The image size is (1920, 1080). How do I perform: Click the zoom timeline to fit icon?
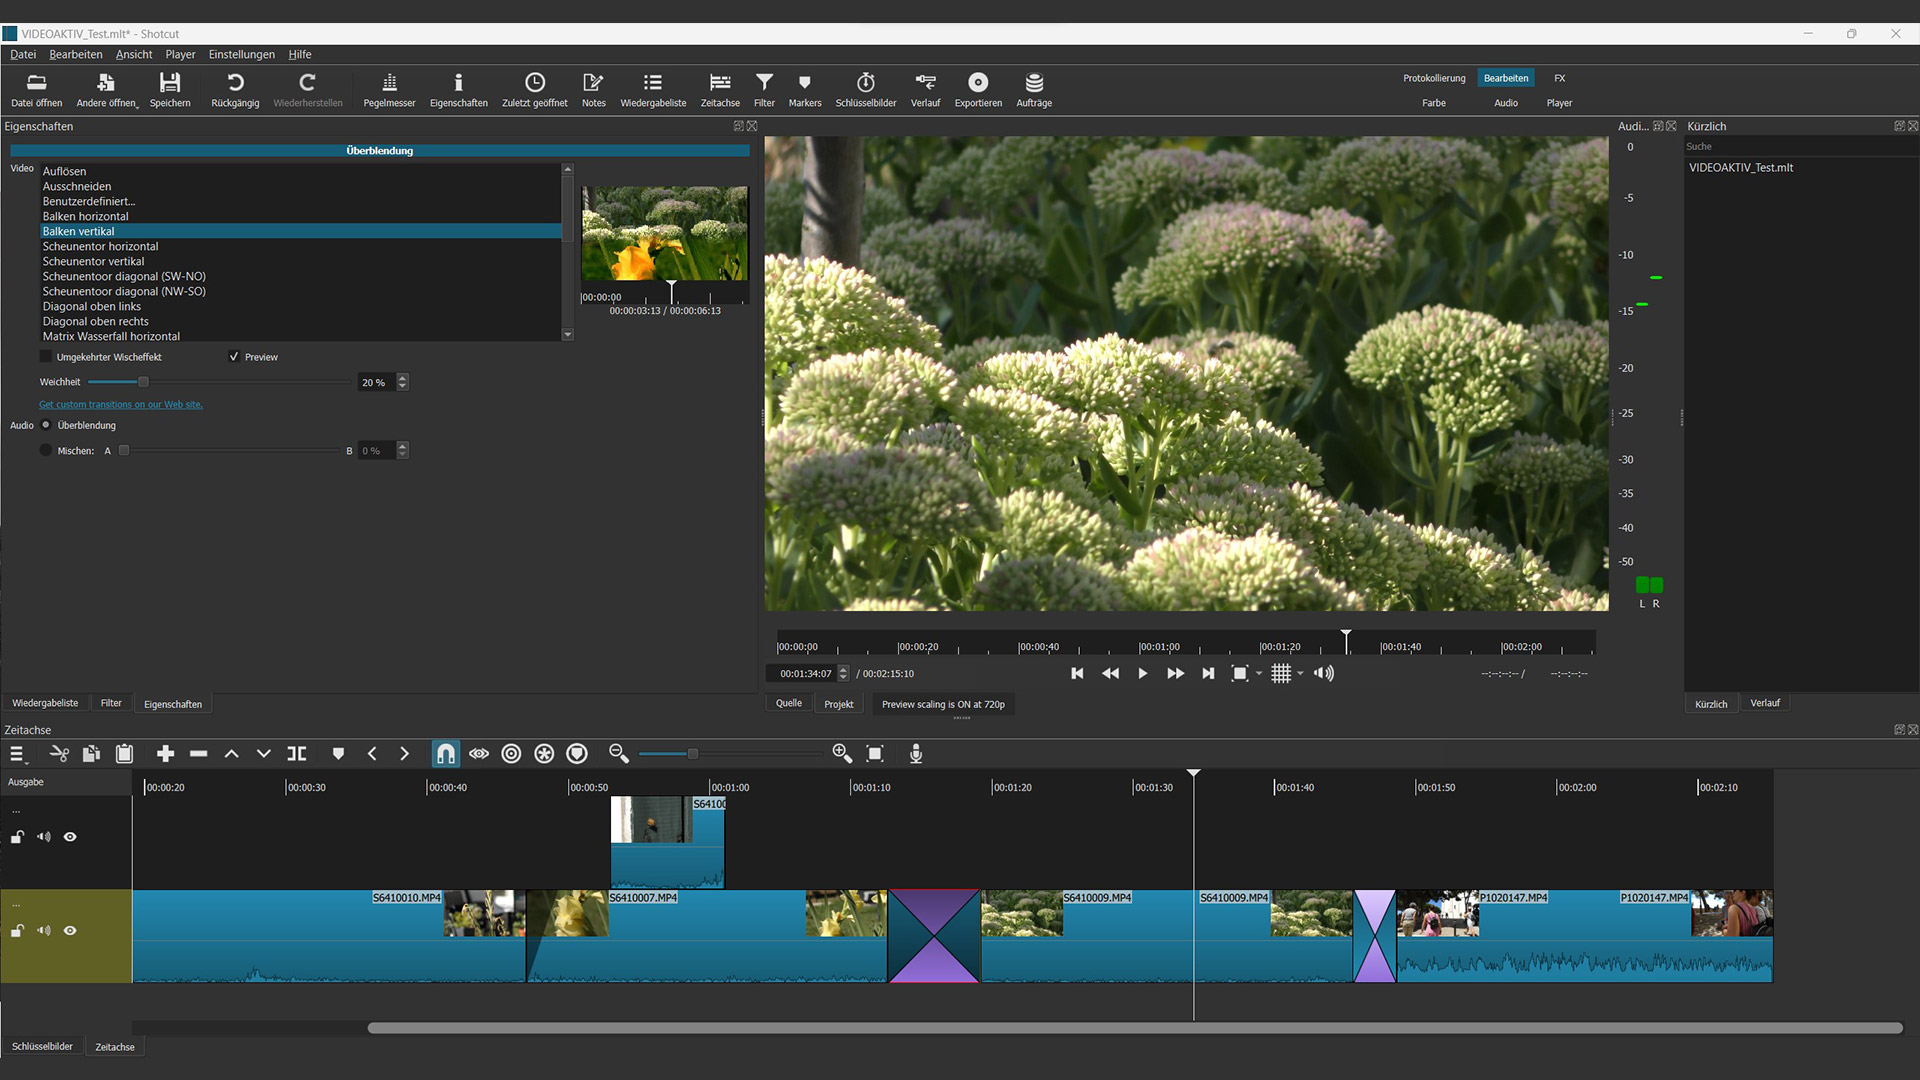tap(875, 754)
